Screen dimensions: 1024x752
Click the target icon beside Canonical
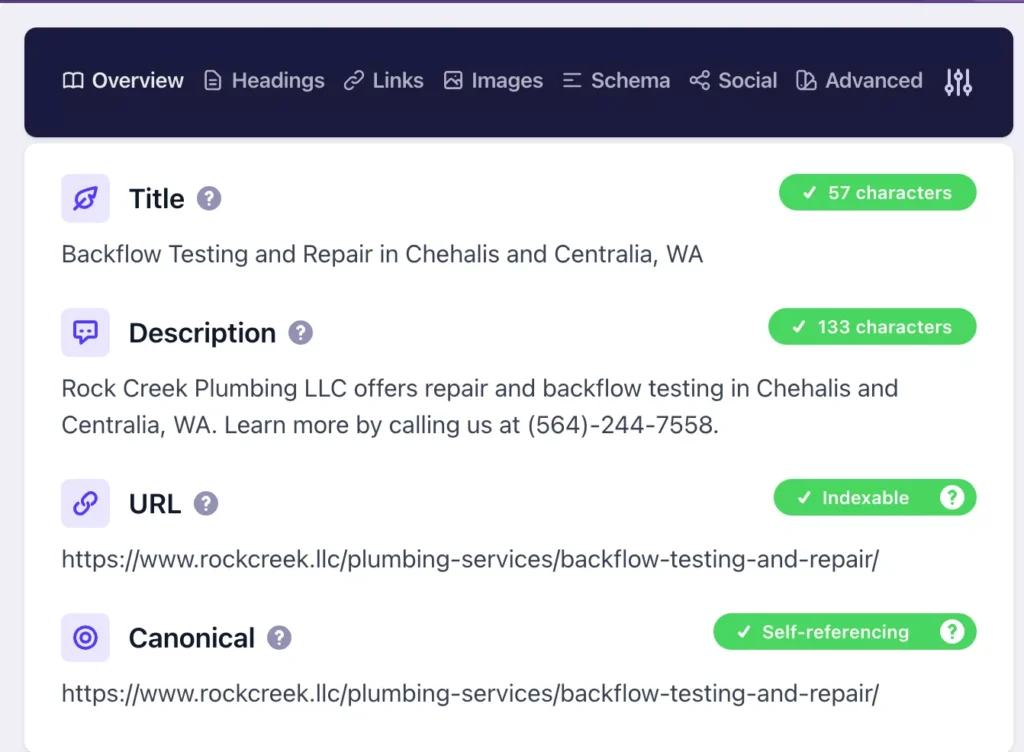pos(85,637)
